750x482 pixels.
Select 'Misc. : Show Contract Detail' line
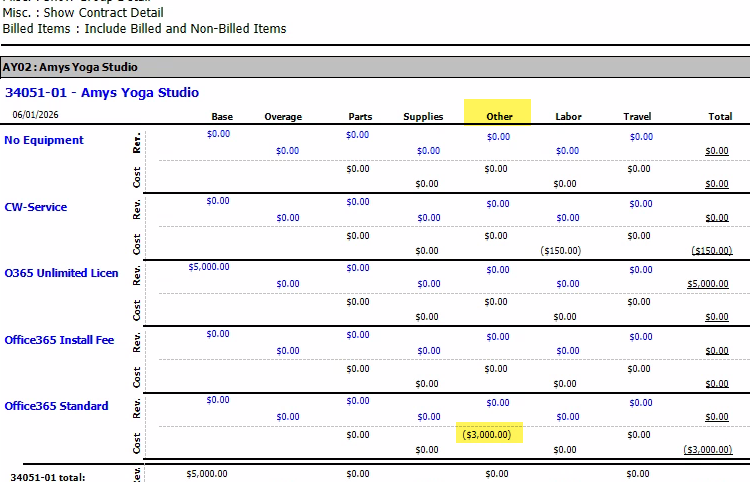click(x=83, y=12)
